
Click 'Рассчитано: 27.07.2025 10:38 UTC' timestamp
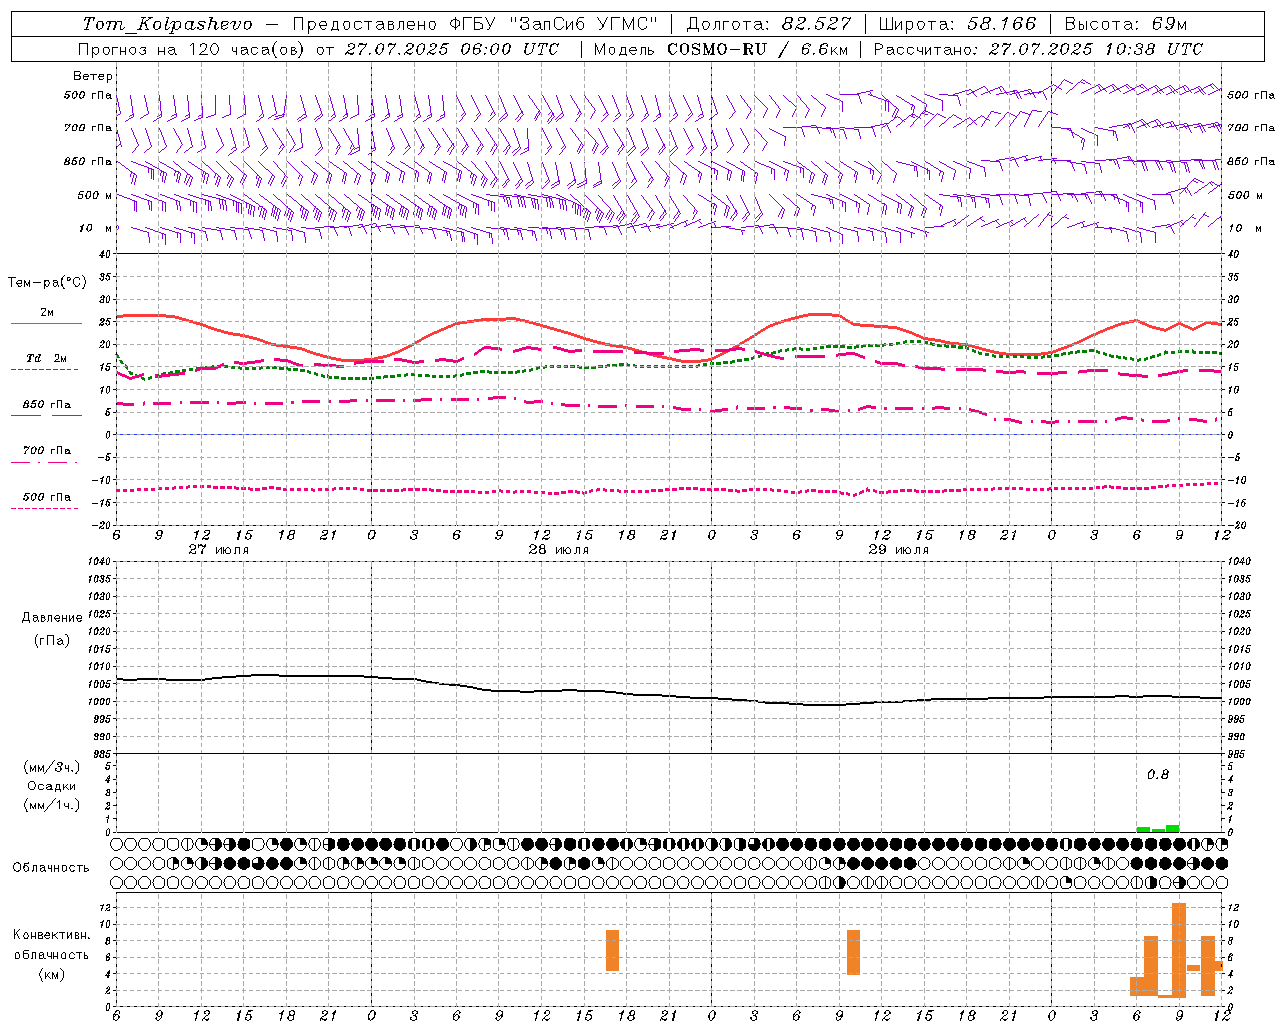click(x=1038, y=49)
